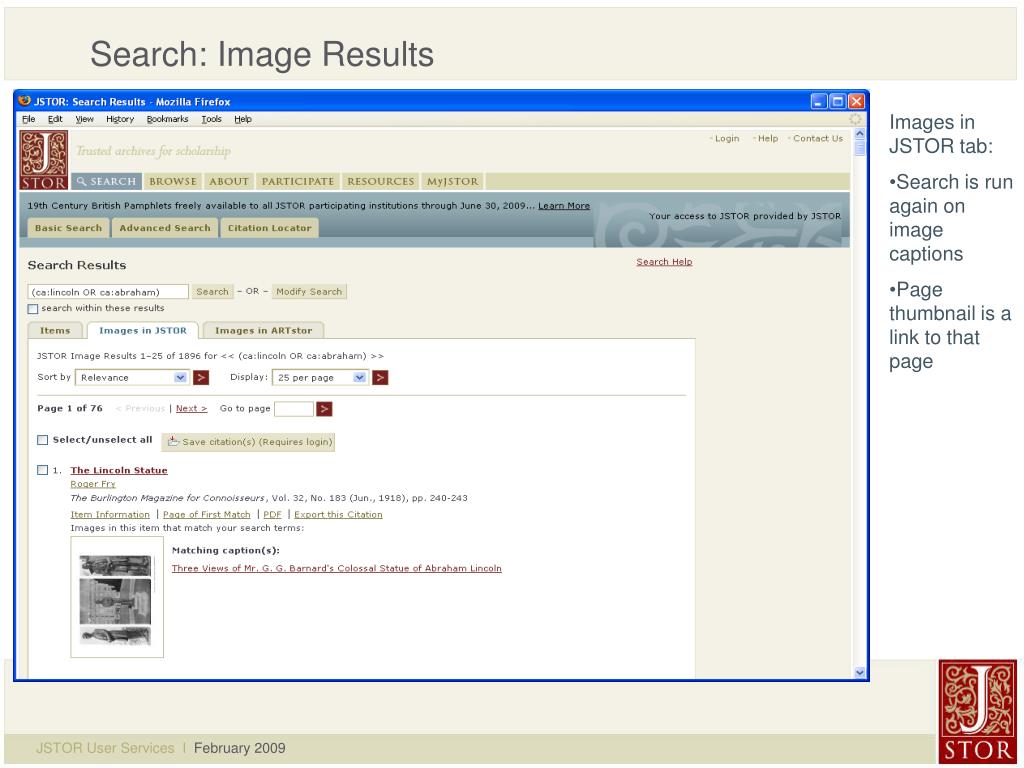Open the Sort by Relevance dropdown
Image resolution: width=1024 pixels, height=768 pixels.
click(133, 377)
